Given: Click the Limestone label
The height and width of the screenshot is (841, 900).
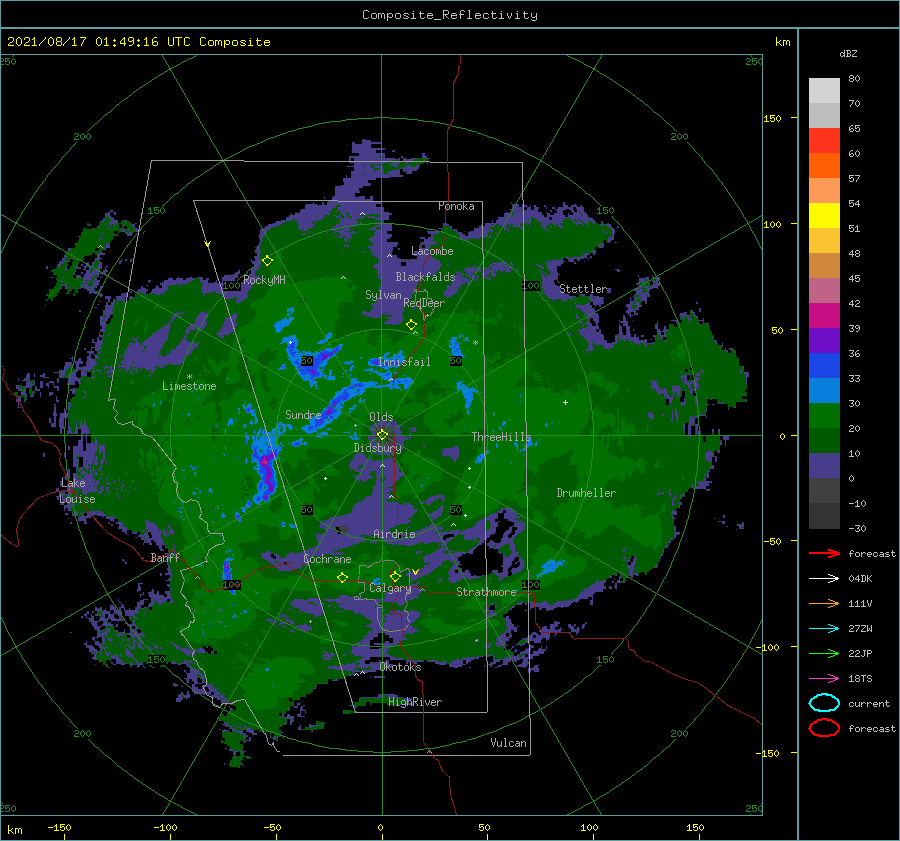Looking at the screenshot, I should tap(189, 386).
